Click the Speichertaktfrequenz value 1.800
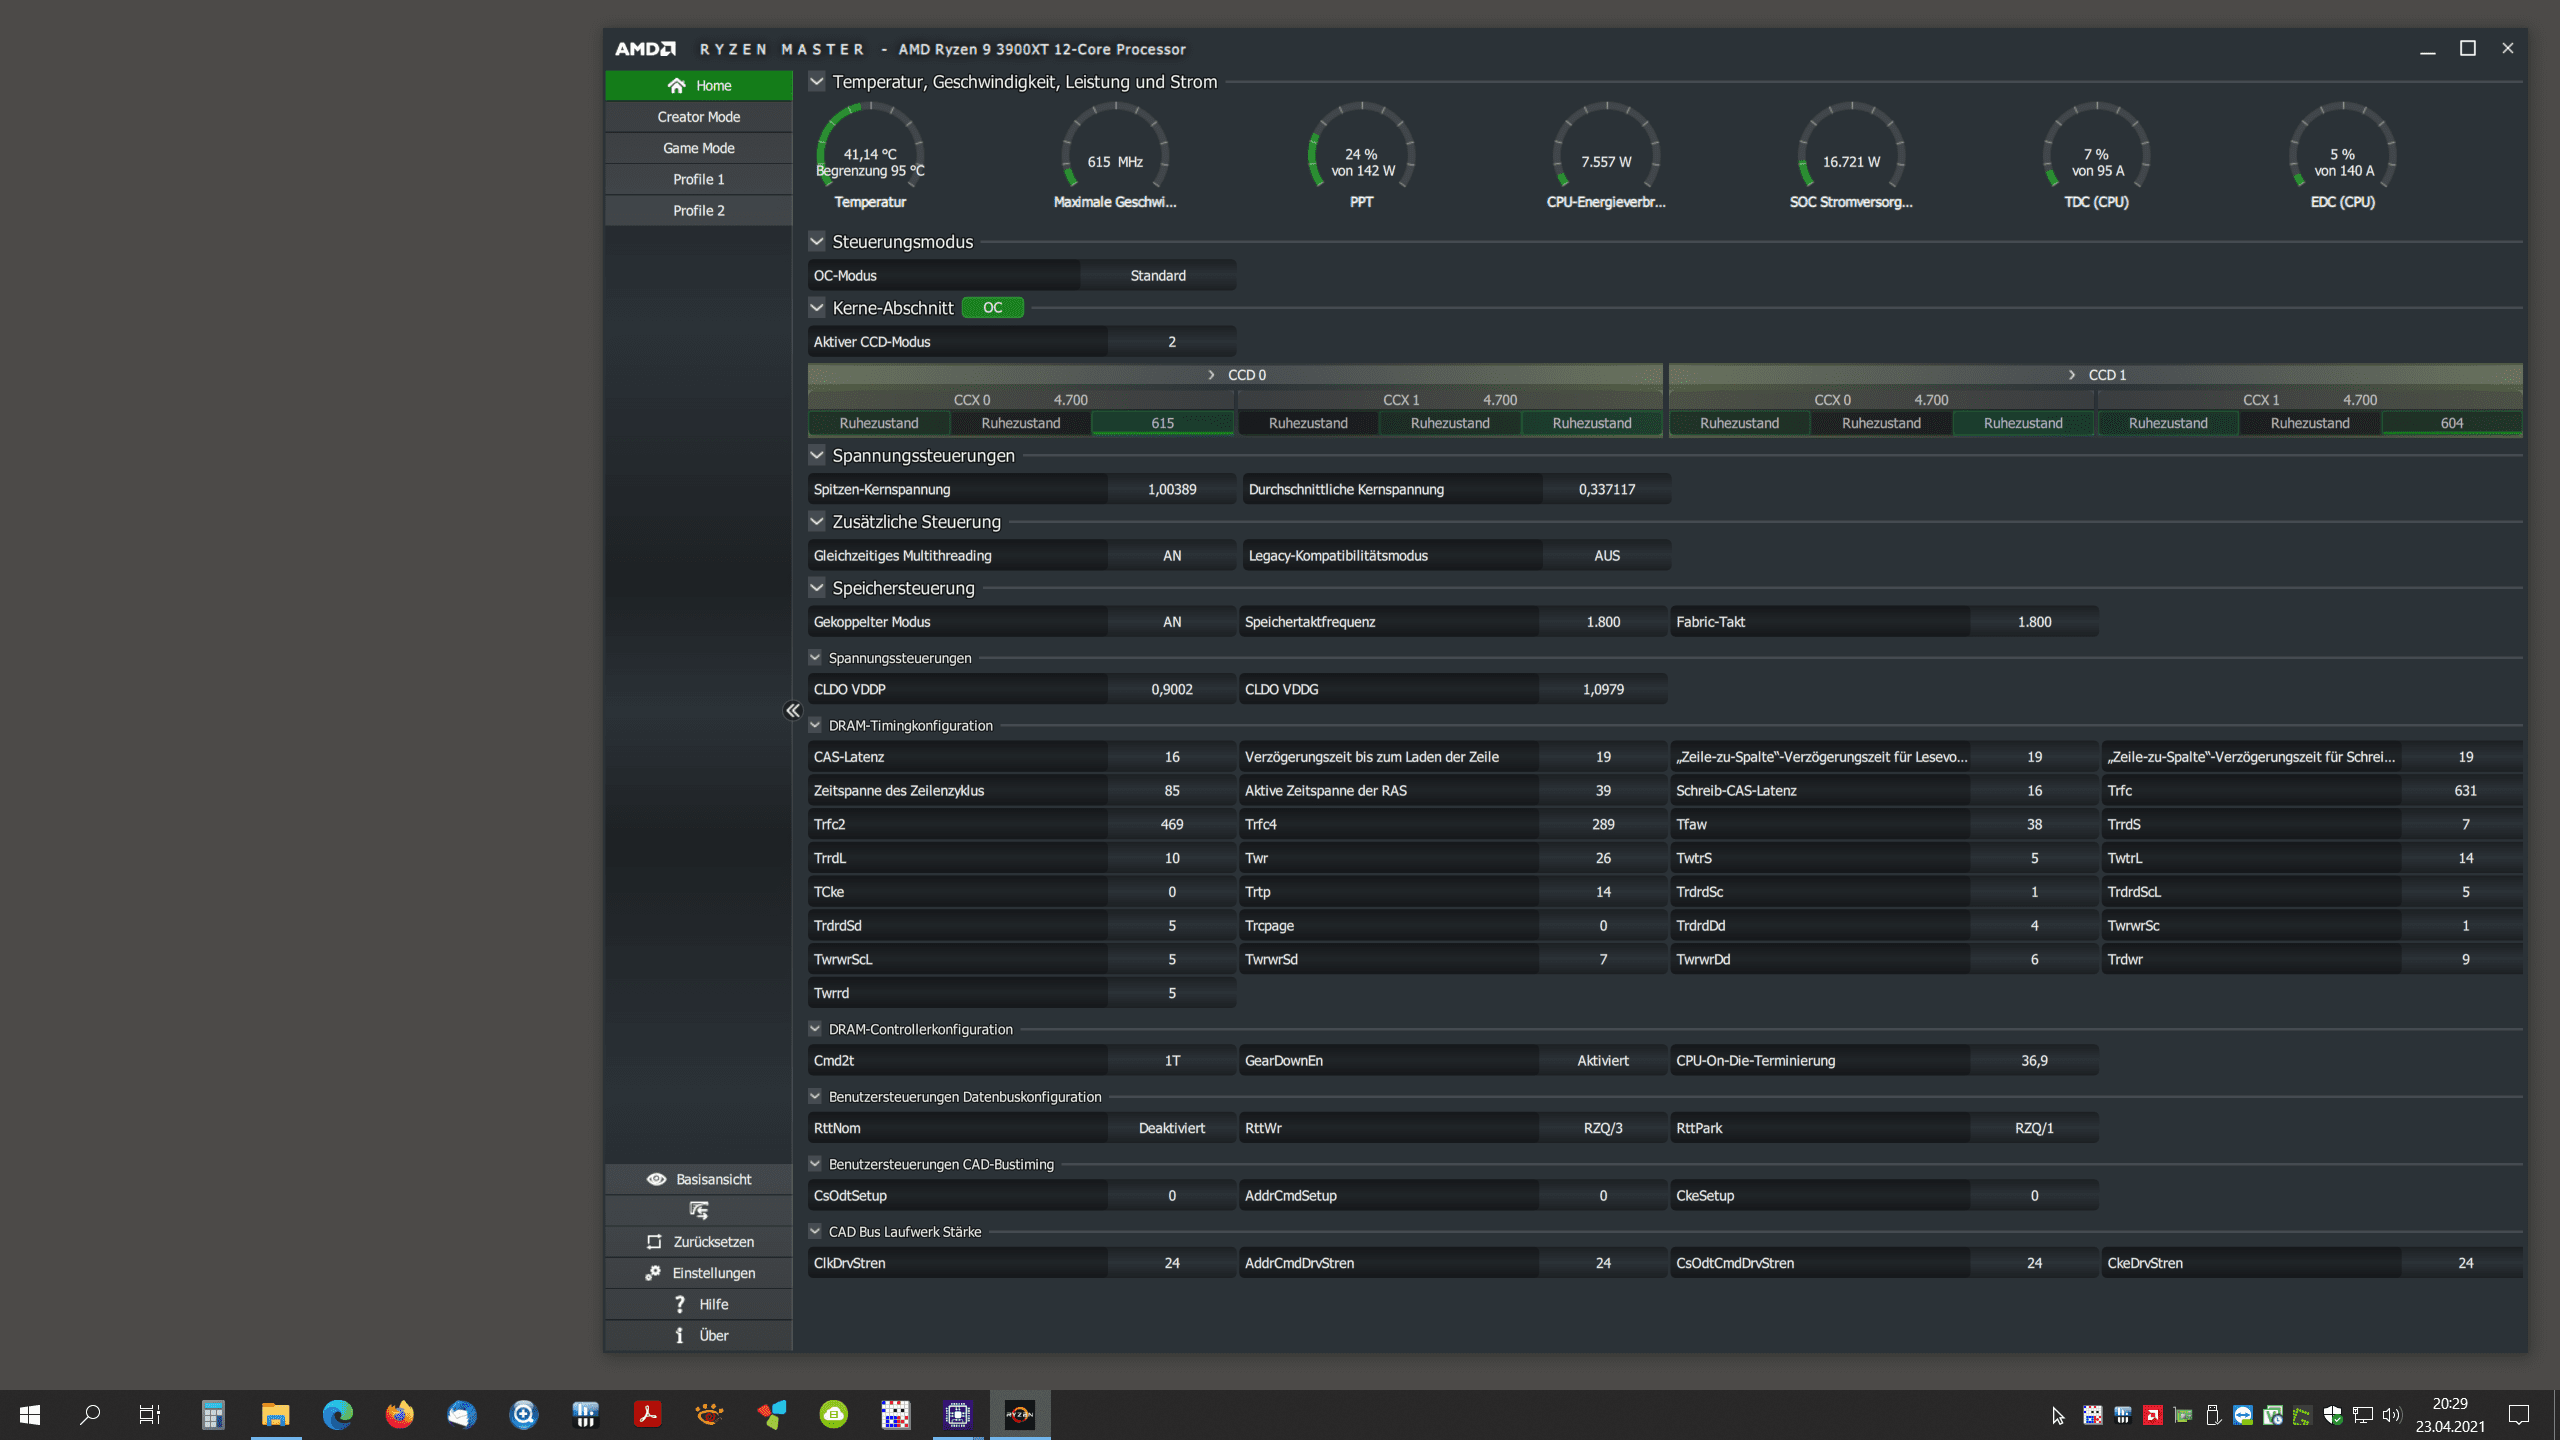 (1603, 622)
